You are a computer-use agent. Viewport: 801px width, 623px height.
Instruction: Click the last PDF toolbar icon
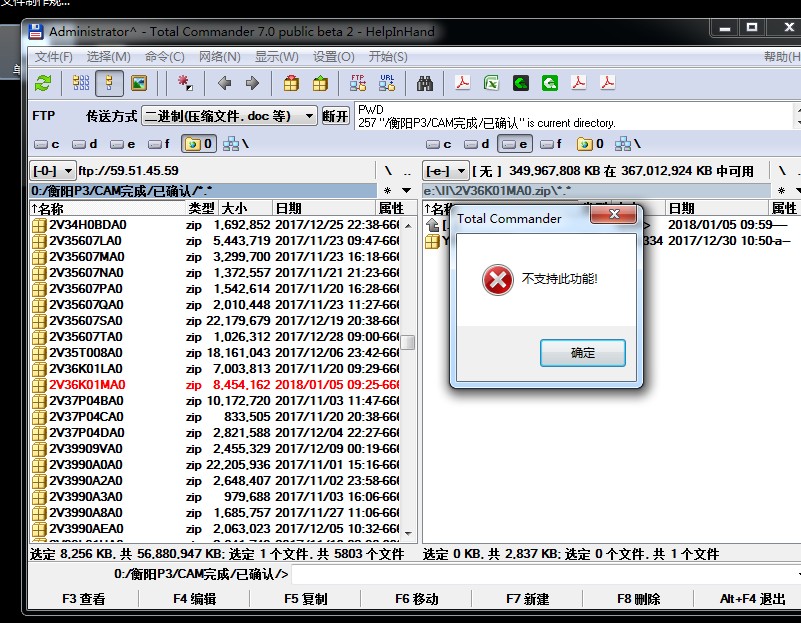click(608, 83)
